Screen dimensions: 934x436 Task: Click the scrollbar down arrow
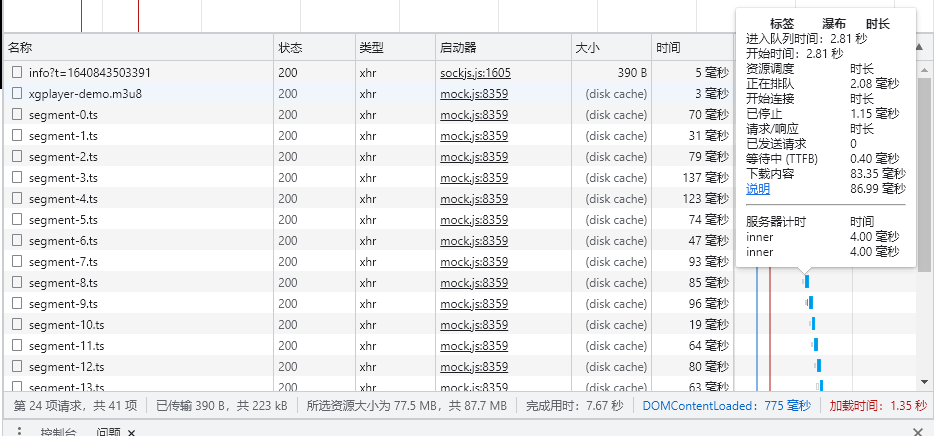(924, 381)
